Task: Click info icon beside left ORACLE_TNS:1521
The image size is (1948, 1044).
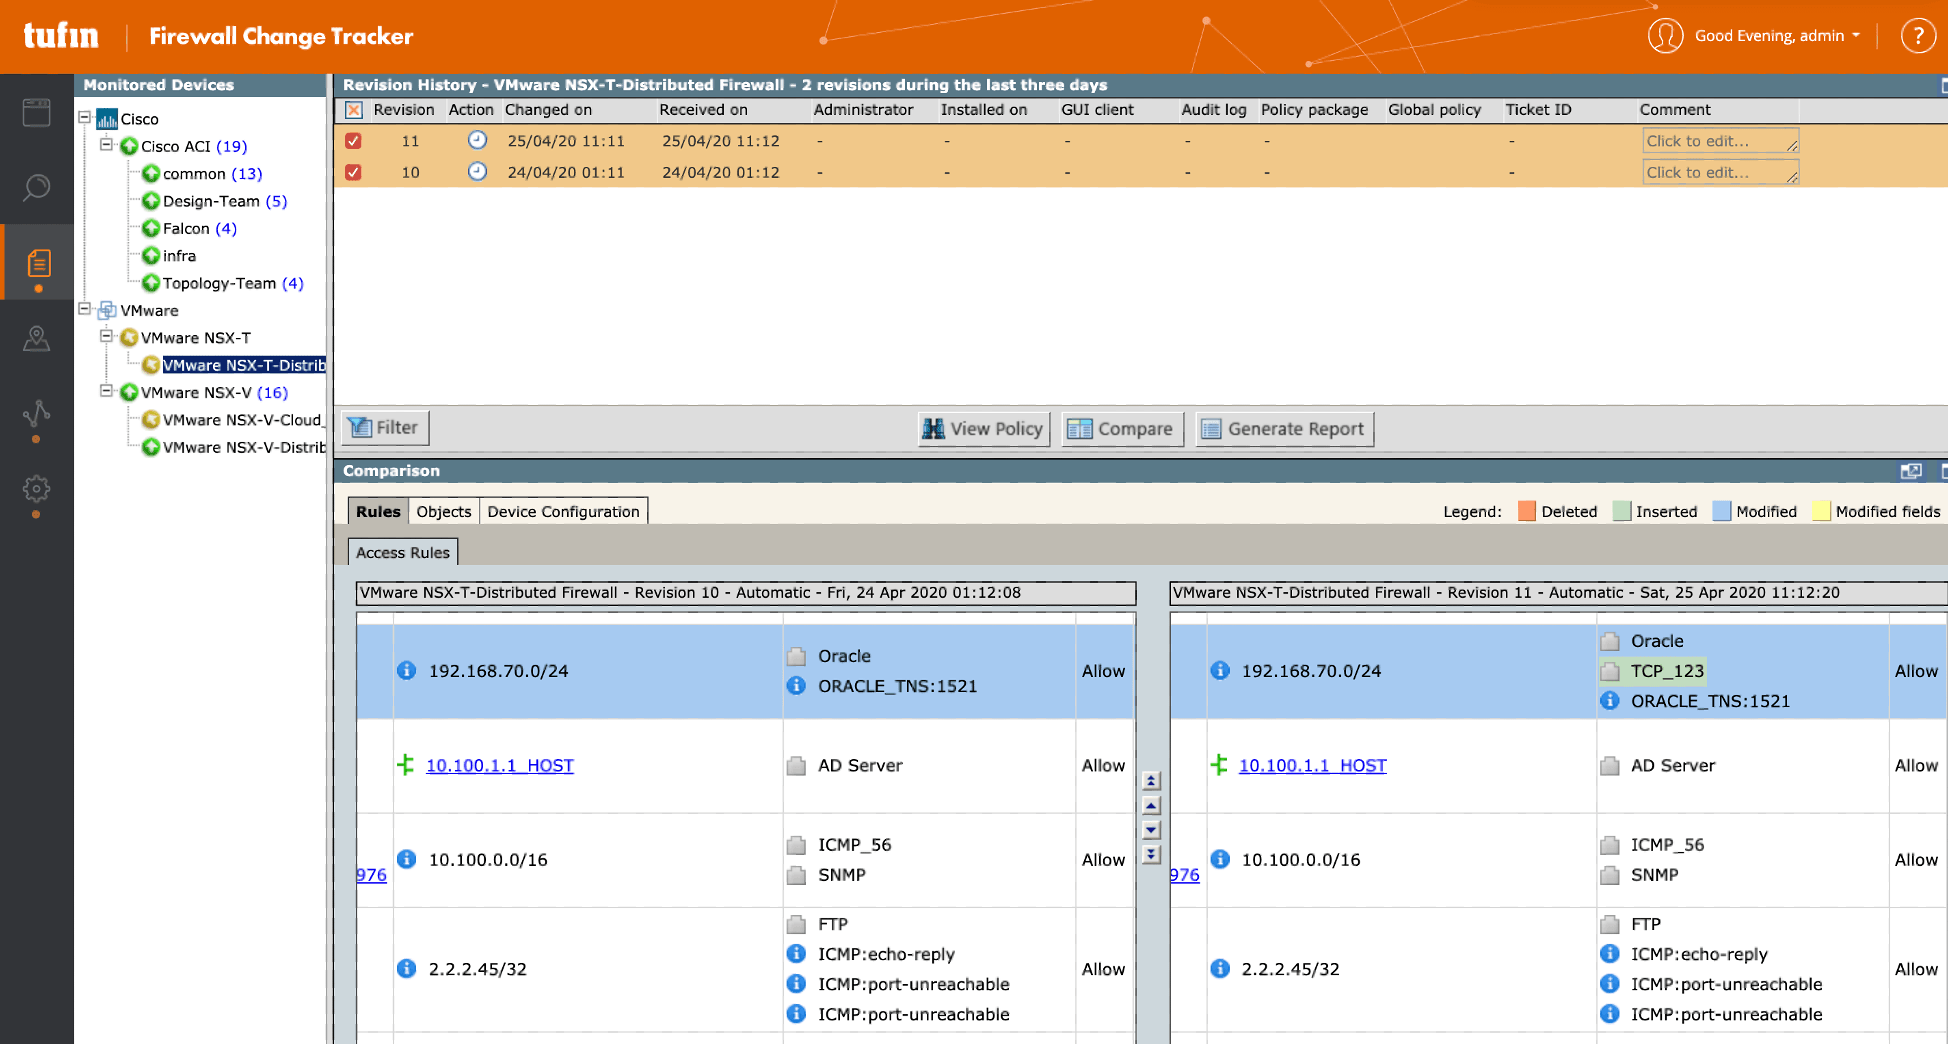Action: point(796,685)
